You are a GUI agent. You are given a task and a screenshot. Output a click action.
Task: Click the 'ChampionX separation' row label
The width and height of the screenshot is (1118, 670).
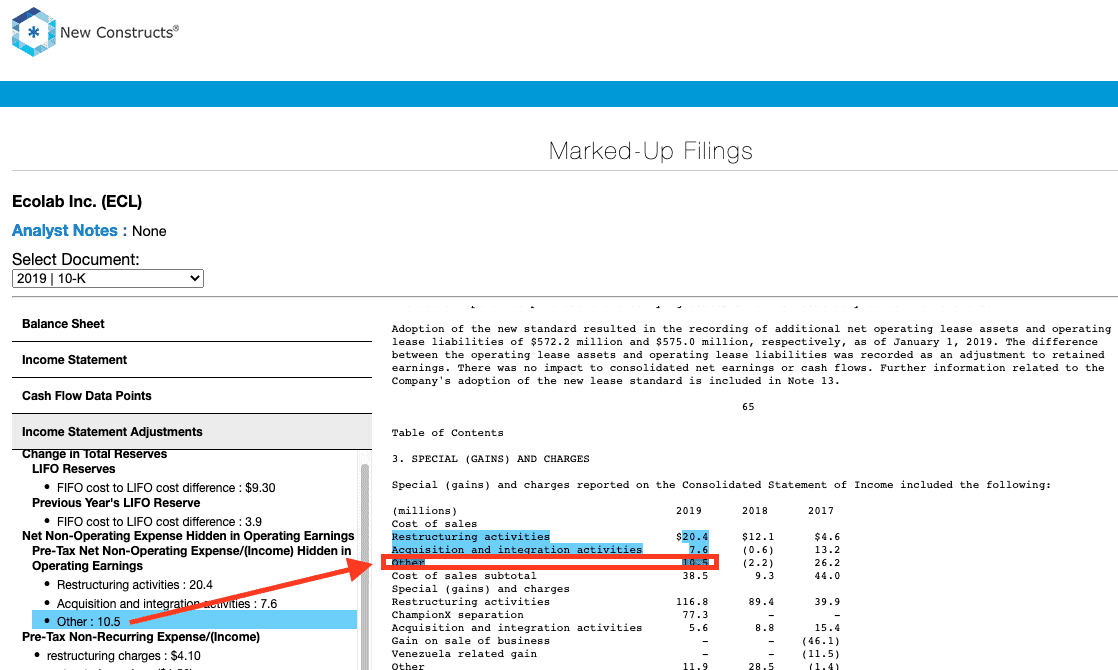coord(458,614)
